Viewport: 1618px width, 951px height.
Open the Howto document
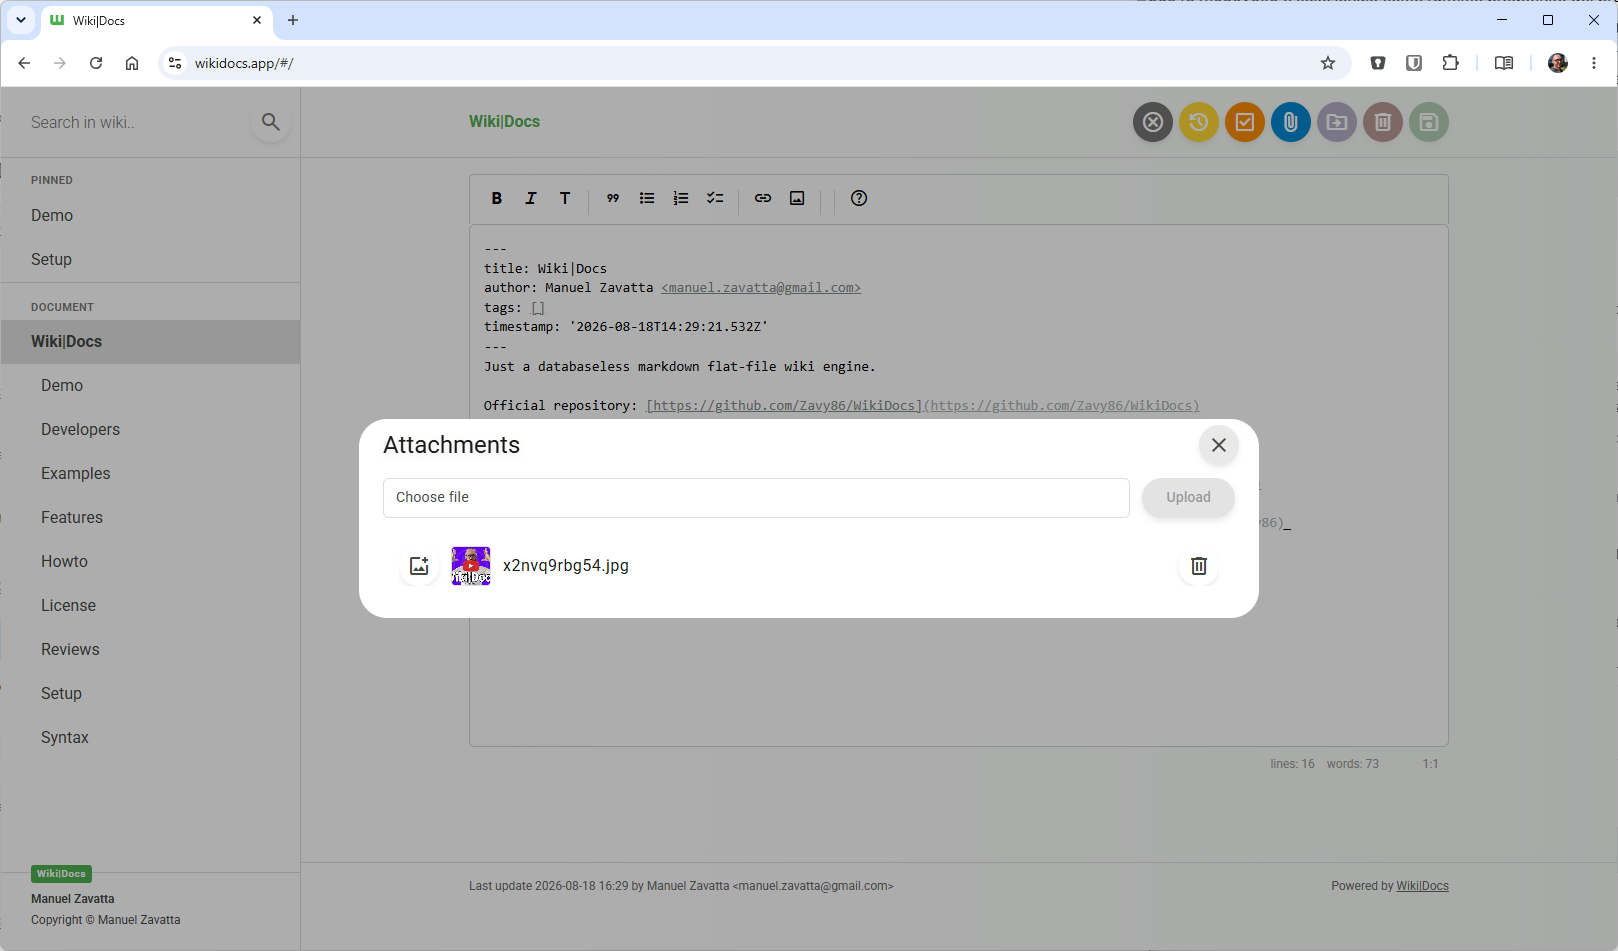tap(150, 561)
